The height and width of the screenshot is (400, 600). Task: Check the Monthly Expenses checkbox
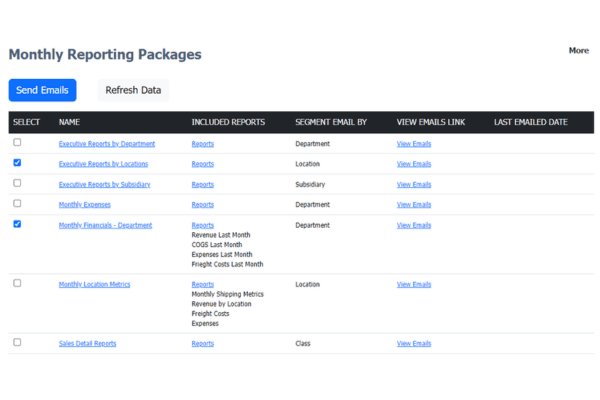[17, 203]
